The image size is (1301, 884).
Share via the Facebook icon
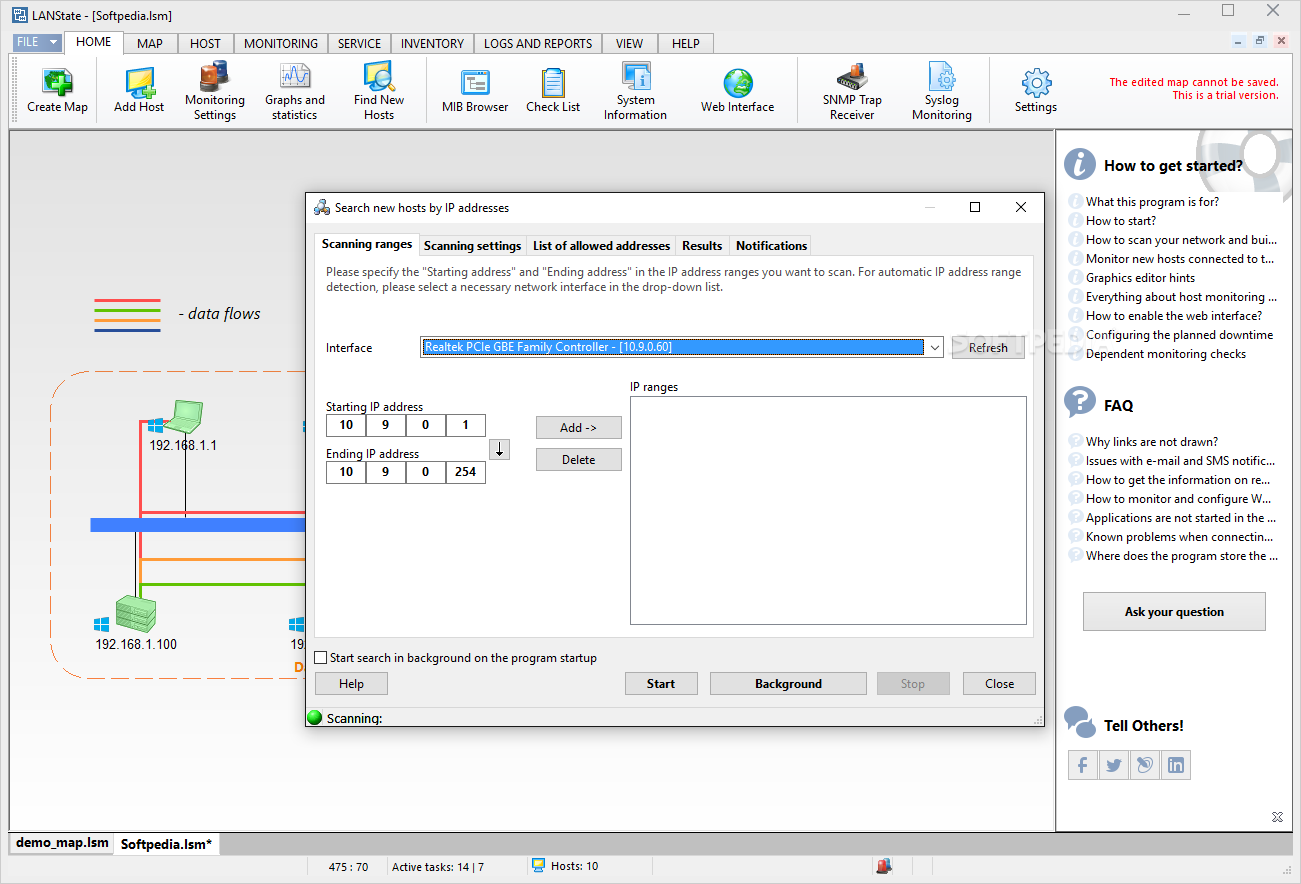click(x=1083, y=765)
